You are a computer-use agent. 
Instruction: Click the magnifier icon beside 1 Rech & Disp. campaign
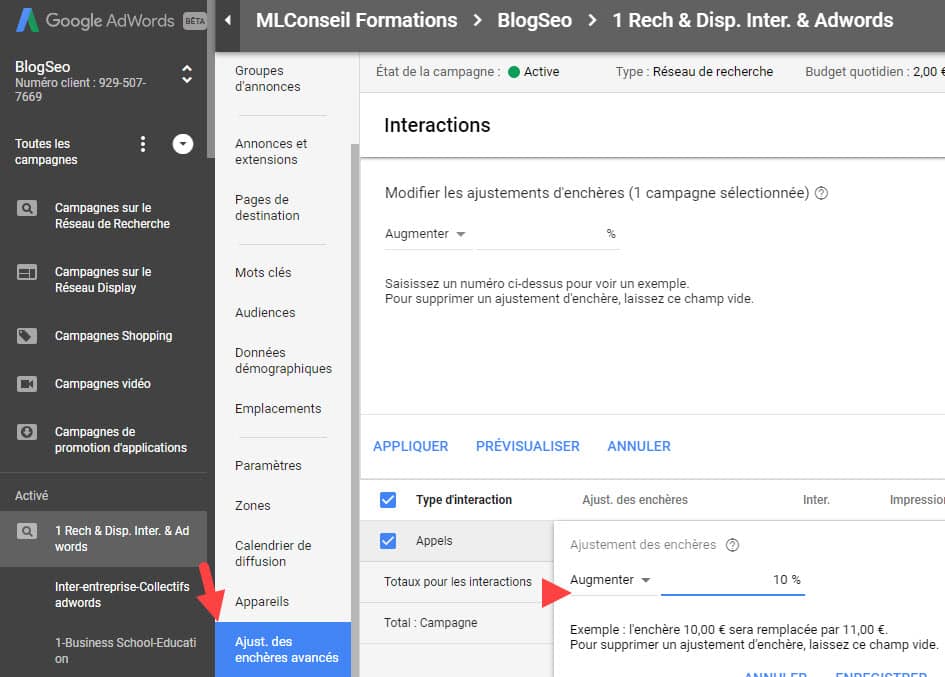[27, 531]
